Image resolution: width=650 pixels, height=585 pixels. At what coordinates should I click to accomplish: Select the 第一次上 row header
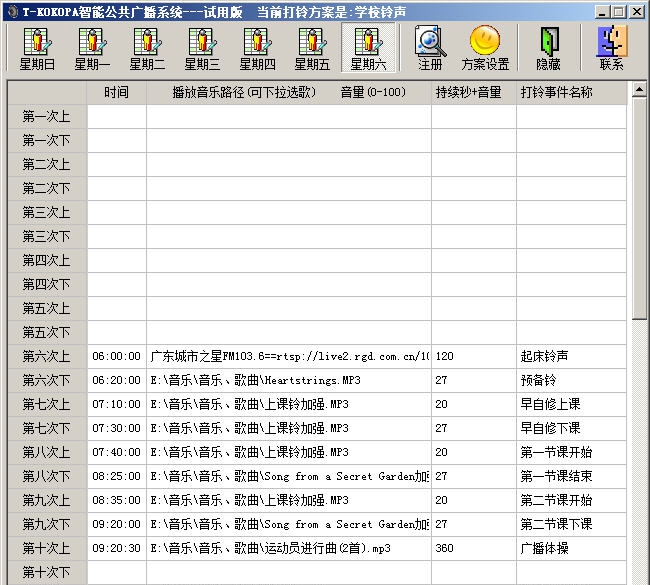47,117
